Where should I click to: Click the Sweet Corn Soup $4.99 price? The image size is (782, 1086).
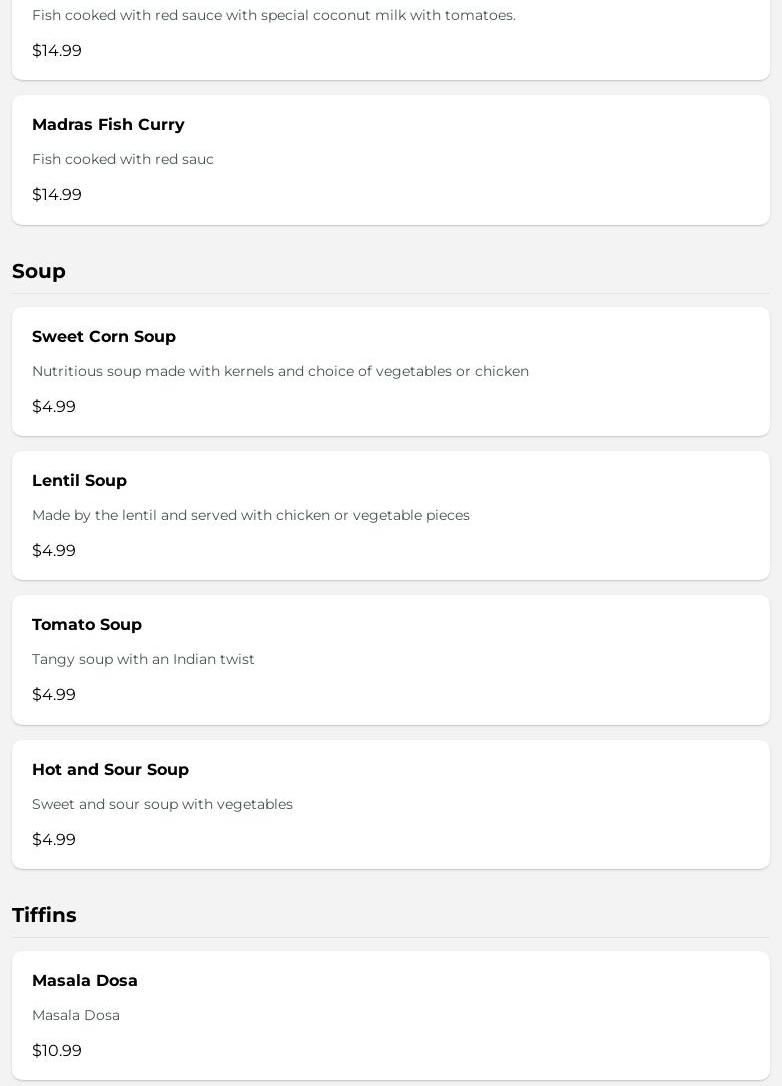click(54, 407)
